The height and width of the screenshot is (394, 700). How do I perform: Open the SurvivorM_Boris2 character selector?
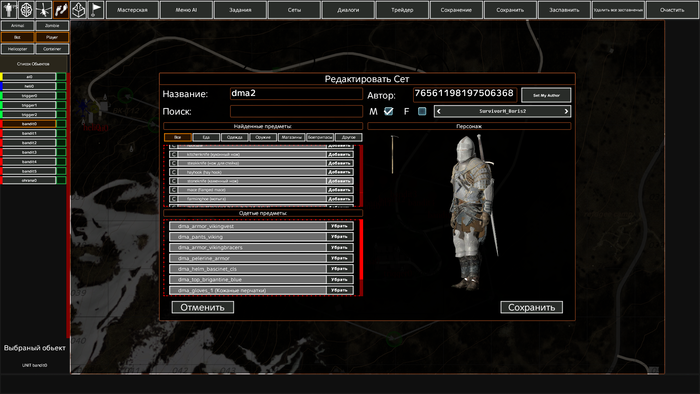(x=503, y=111)
